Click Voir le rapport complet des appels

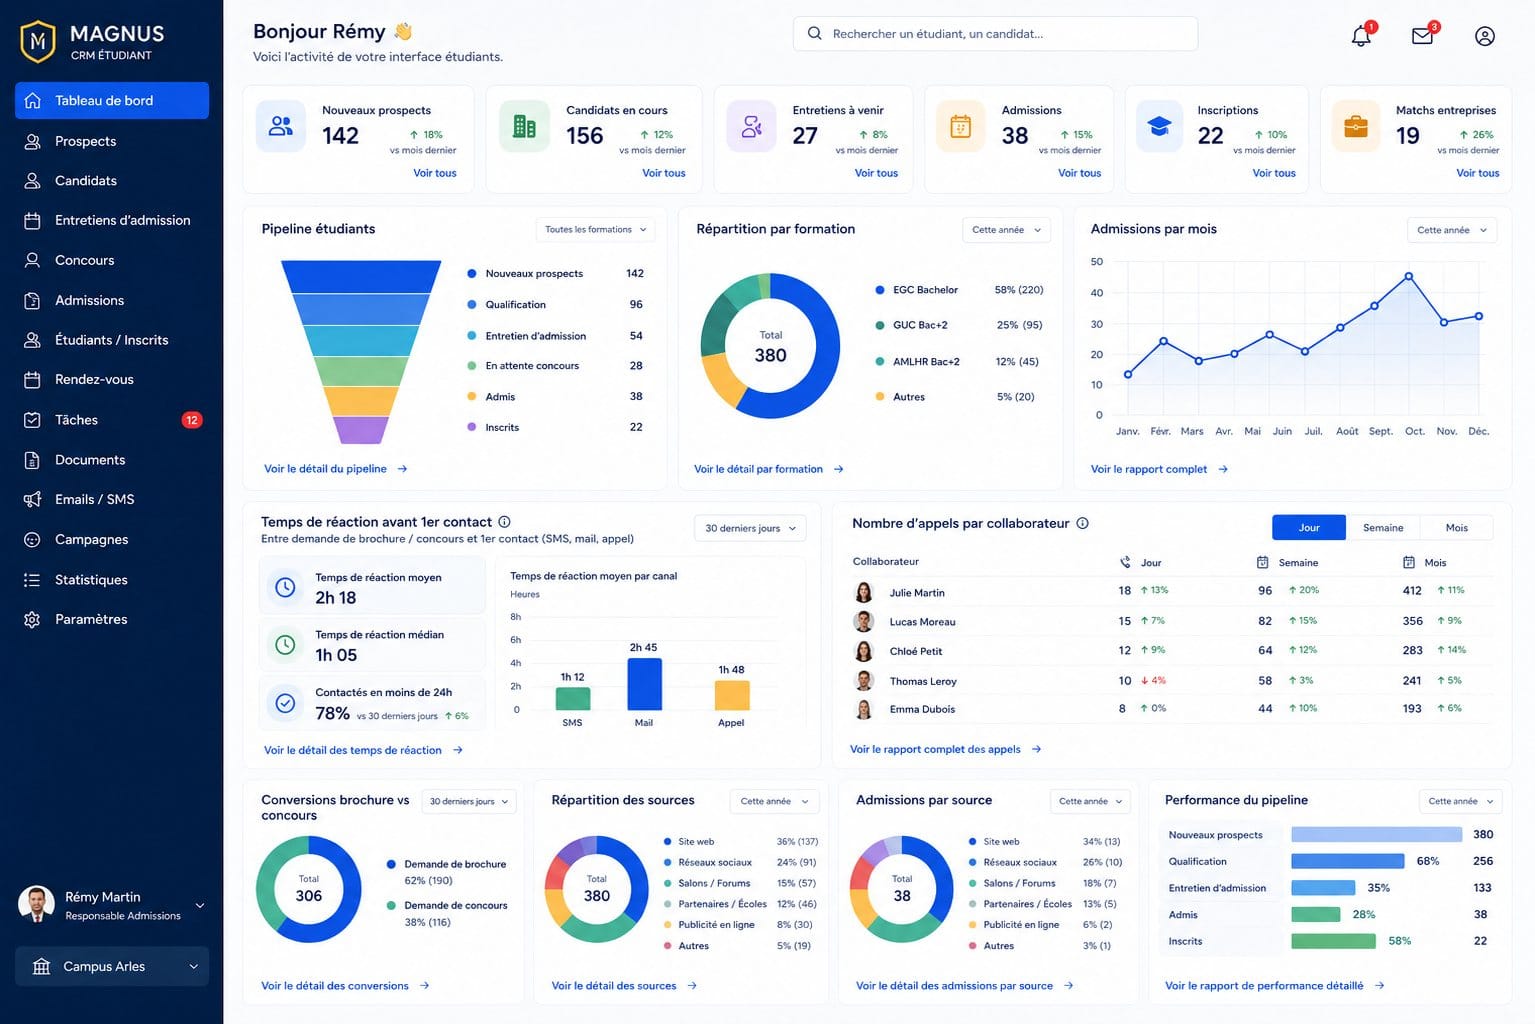pos(945,749)
